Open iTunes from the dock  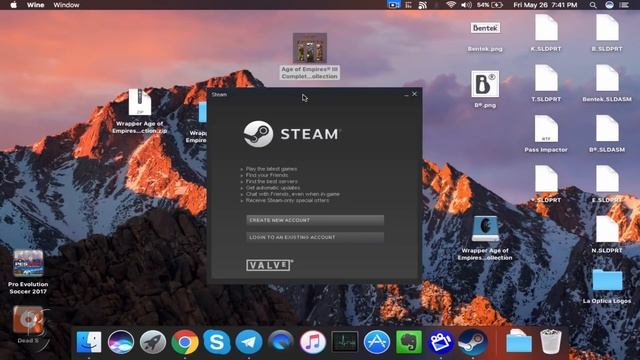coord(313,342)
